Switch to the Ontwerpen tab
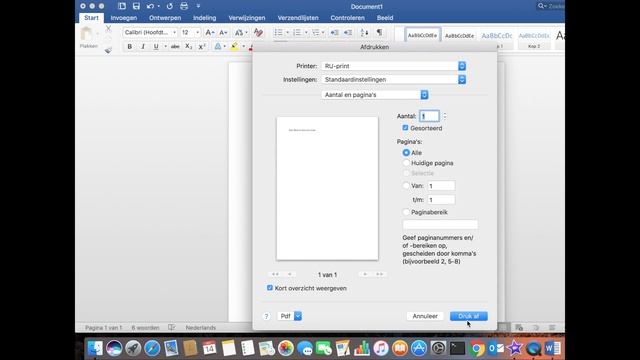This screenshot has width=640, height=360. tap(165, 18)
